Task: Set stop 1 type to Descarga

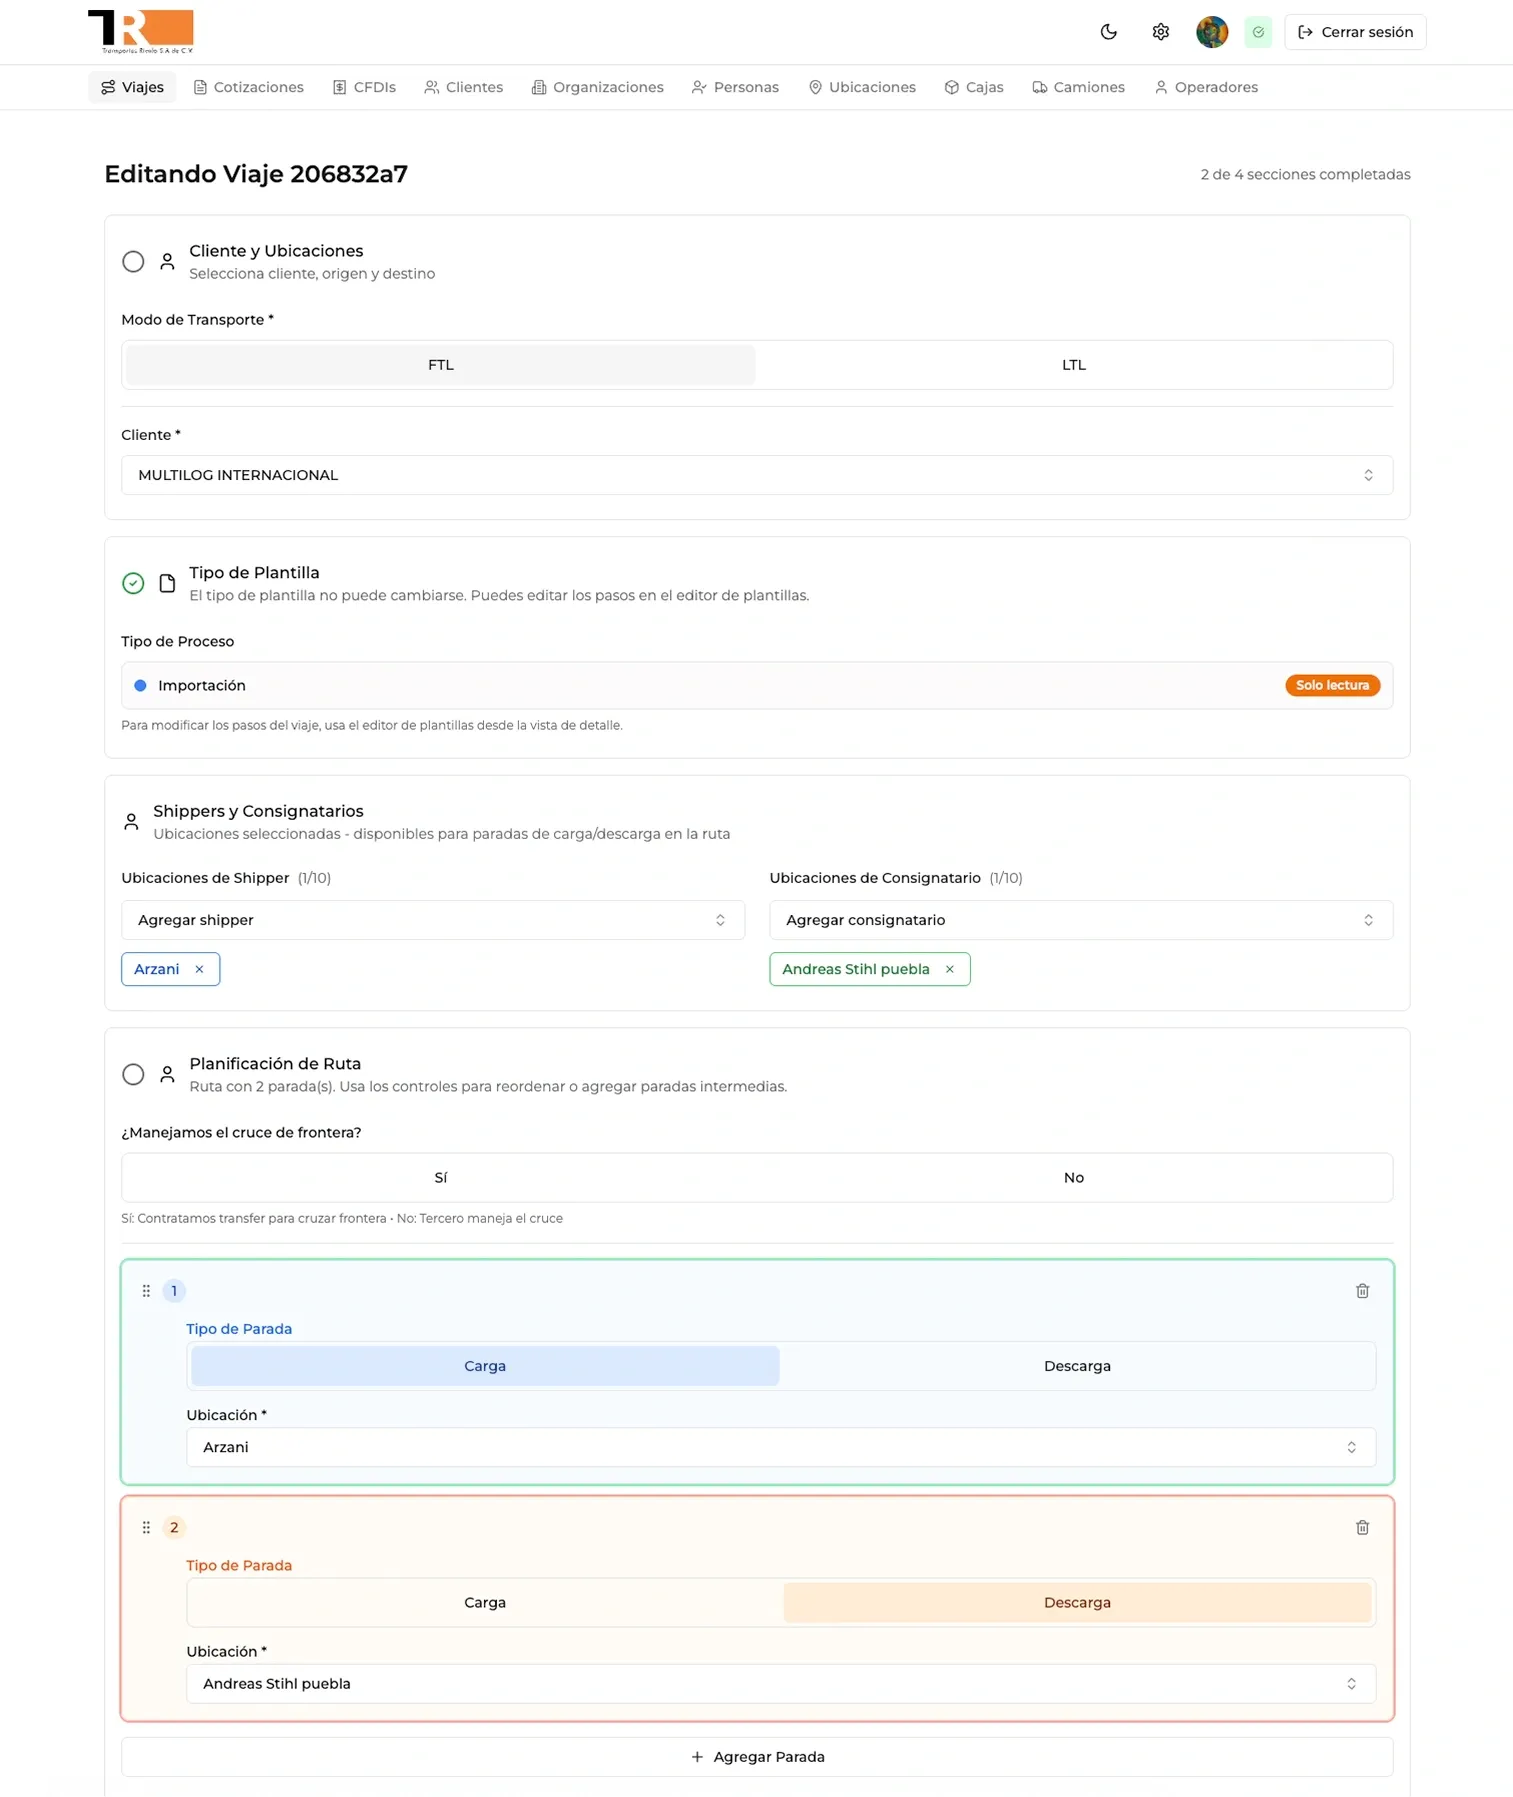Action: (1076, 1366)
